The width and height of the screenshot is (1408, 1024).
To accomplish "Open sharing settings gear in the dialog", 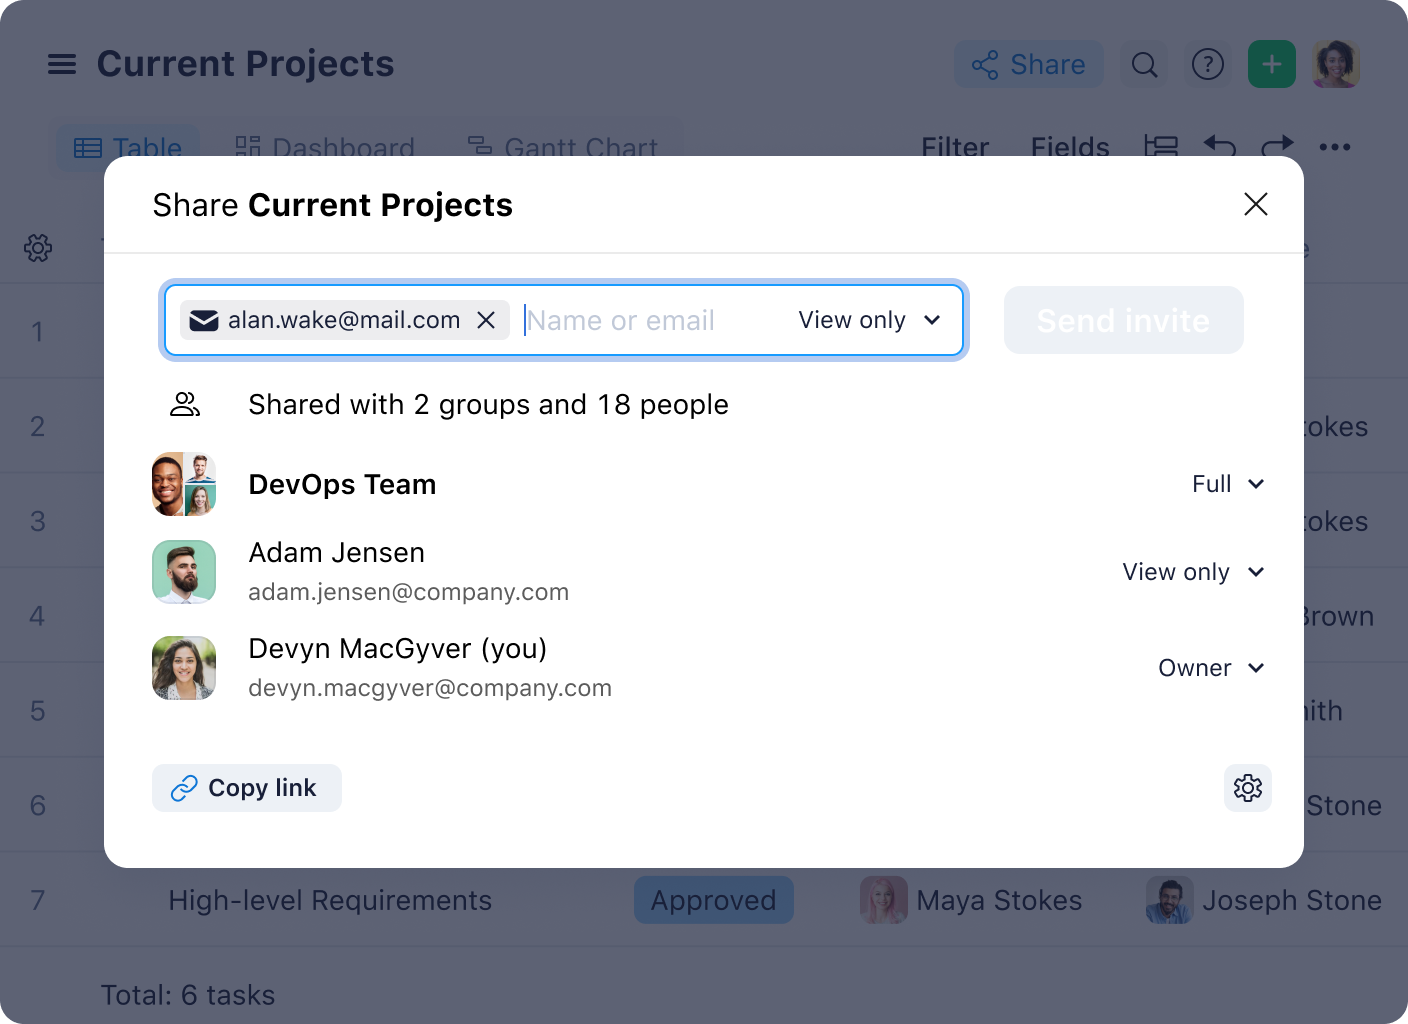I will pyautogui.click(x=1248, y=788).
